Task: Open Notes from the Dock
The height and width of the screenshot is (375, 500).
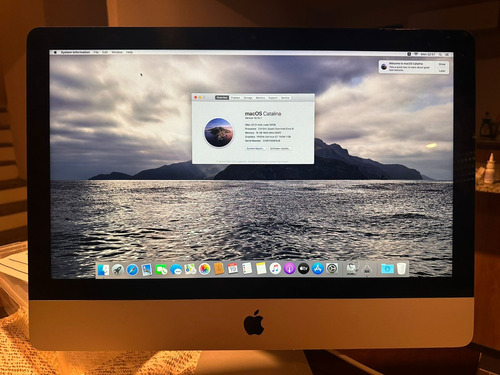Action: [x=261, y=268]
